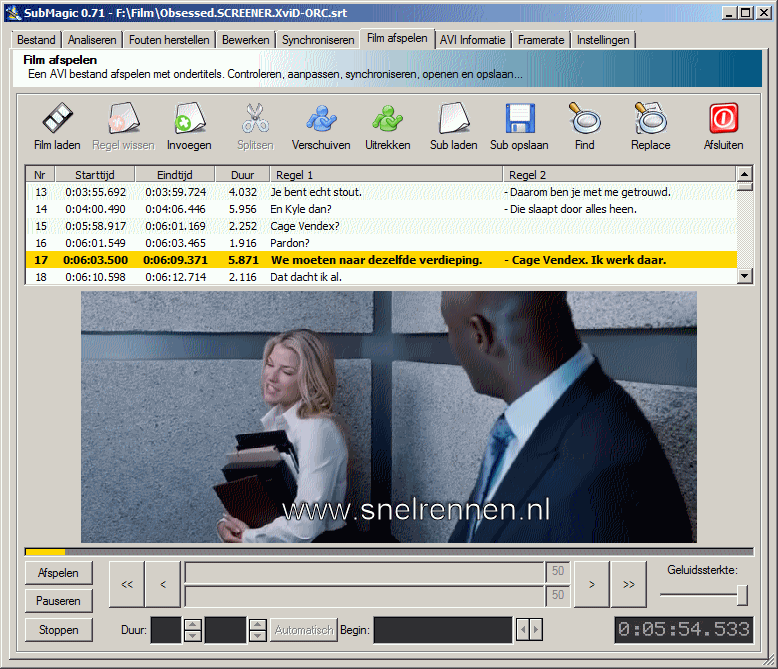The height and width of the screenshot is (669, 778).
Task: Sort by the Starttijd column header
Action: point(95,175)
